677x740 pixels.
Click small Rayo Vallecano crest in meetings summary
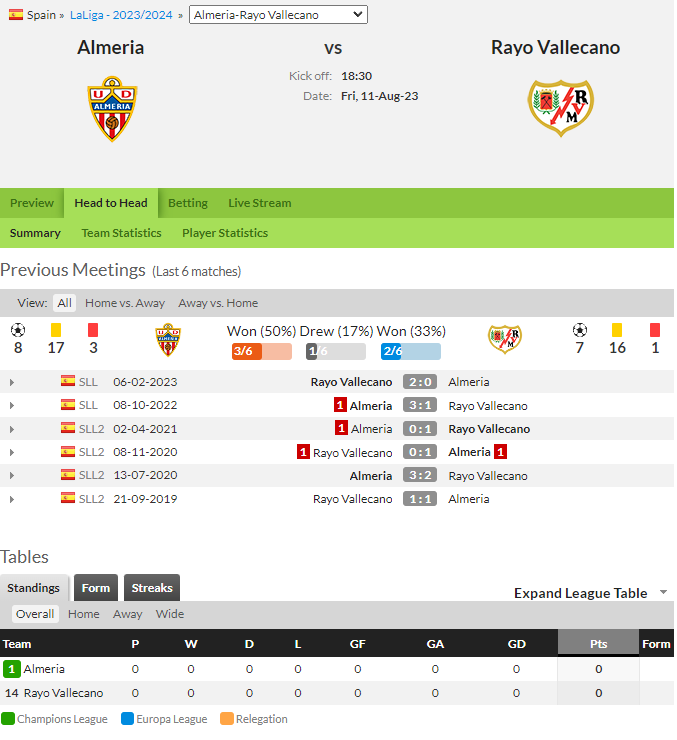click(x=505, y=339)
